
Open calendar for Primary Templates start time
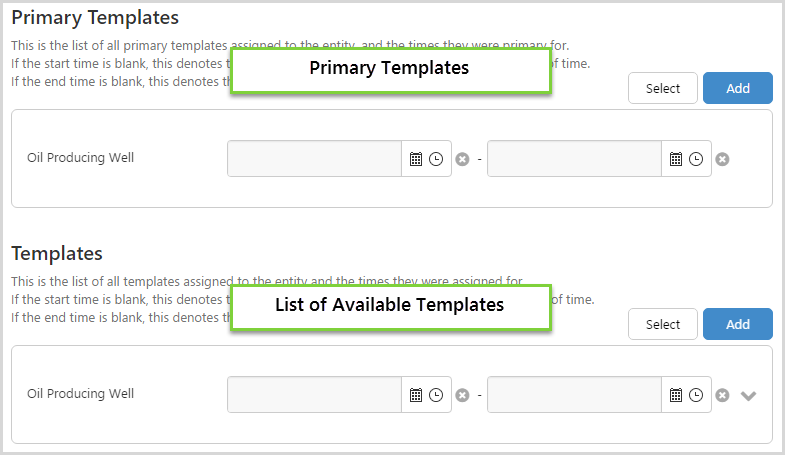click(416, 159)
